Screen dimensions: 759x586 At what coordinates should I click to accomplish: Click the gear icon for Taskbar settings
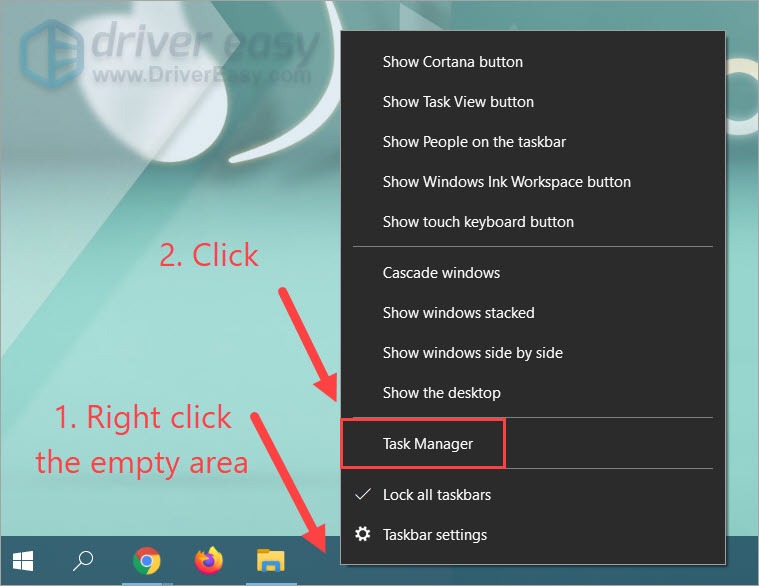[x=361, y=535]
